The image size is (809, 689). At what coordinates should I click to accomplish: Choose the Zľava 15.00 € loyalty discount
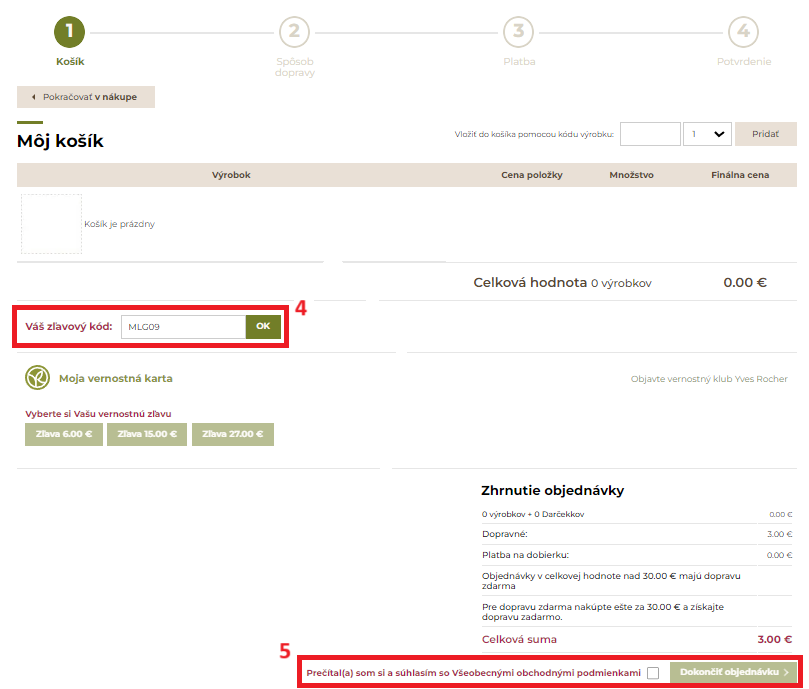pyautogui.click(x=147, y=434)
